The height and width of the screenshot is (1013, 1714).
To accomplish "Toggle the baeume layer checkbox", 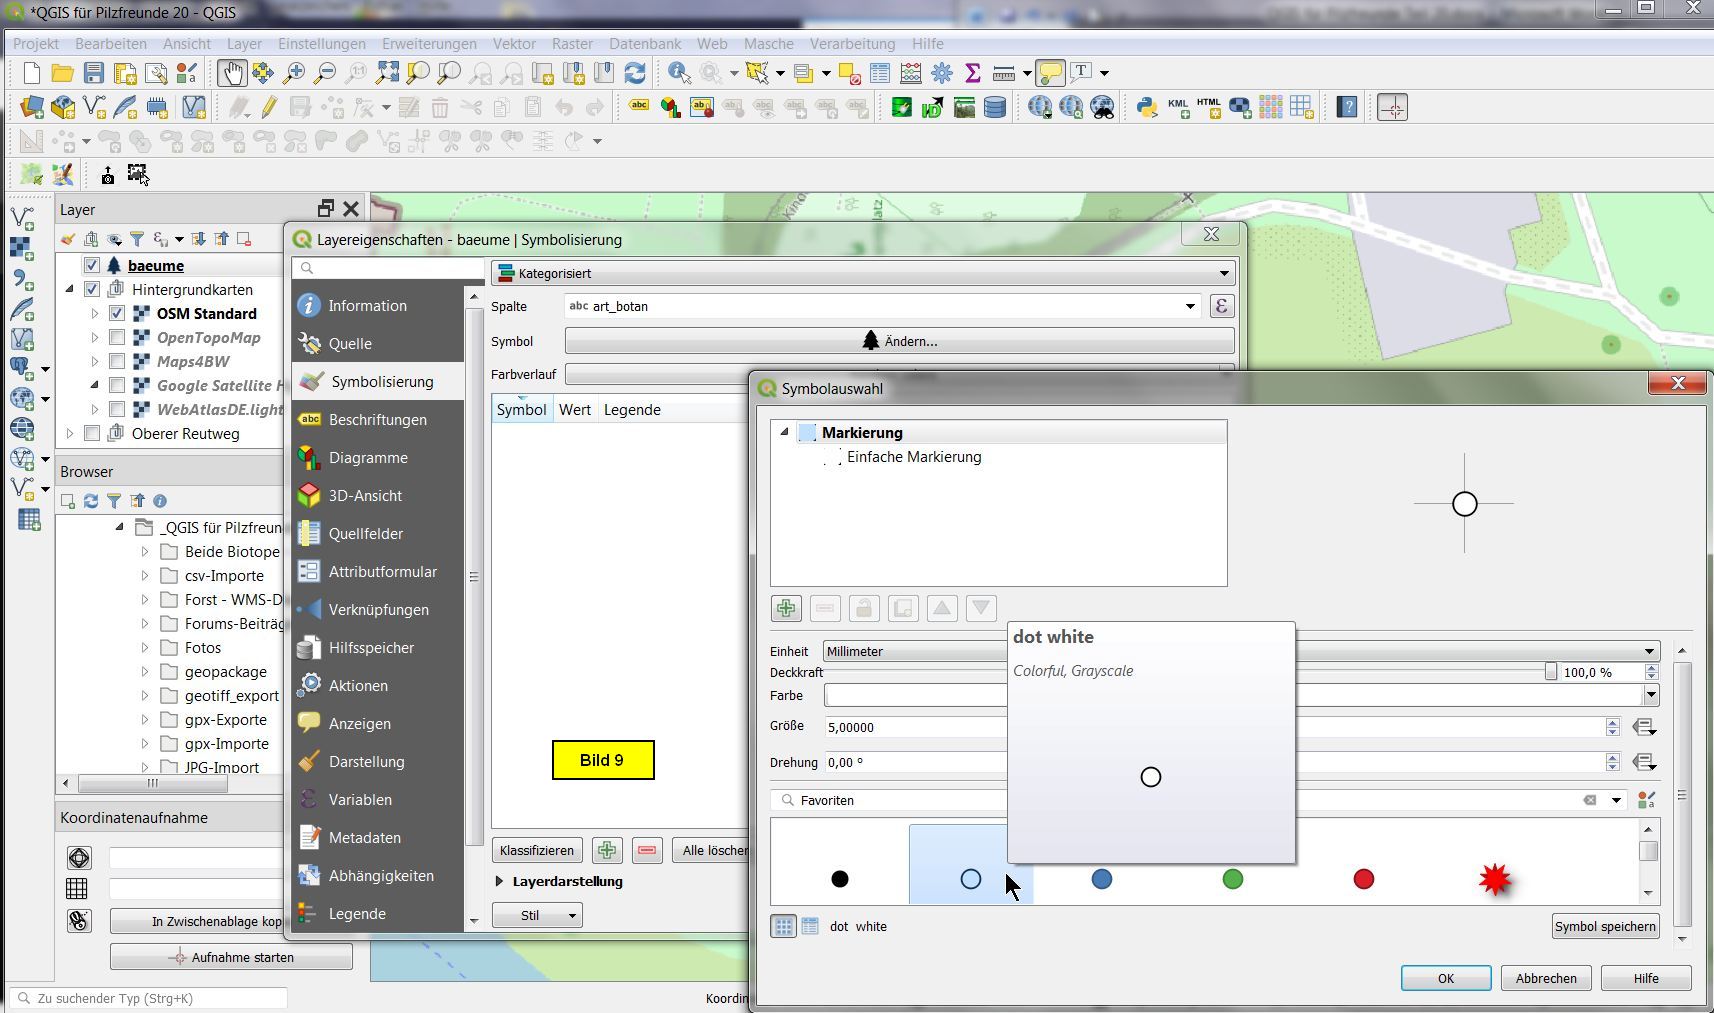I will pos(92,266).
